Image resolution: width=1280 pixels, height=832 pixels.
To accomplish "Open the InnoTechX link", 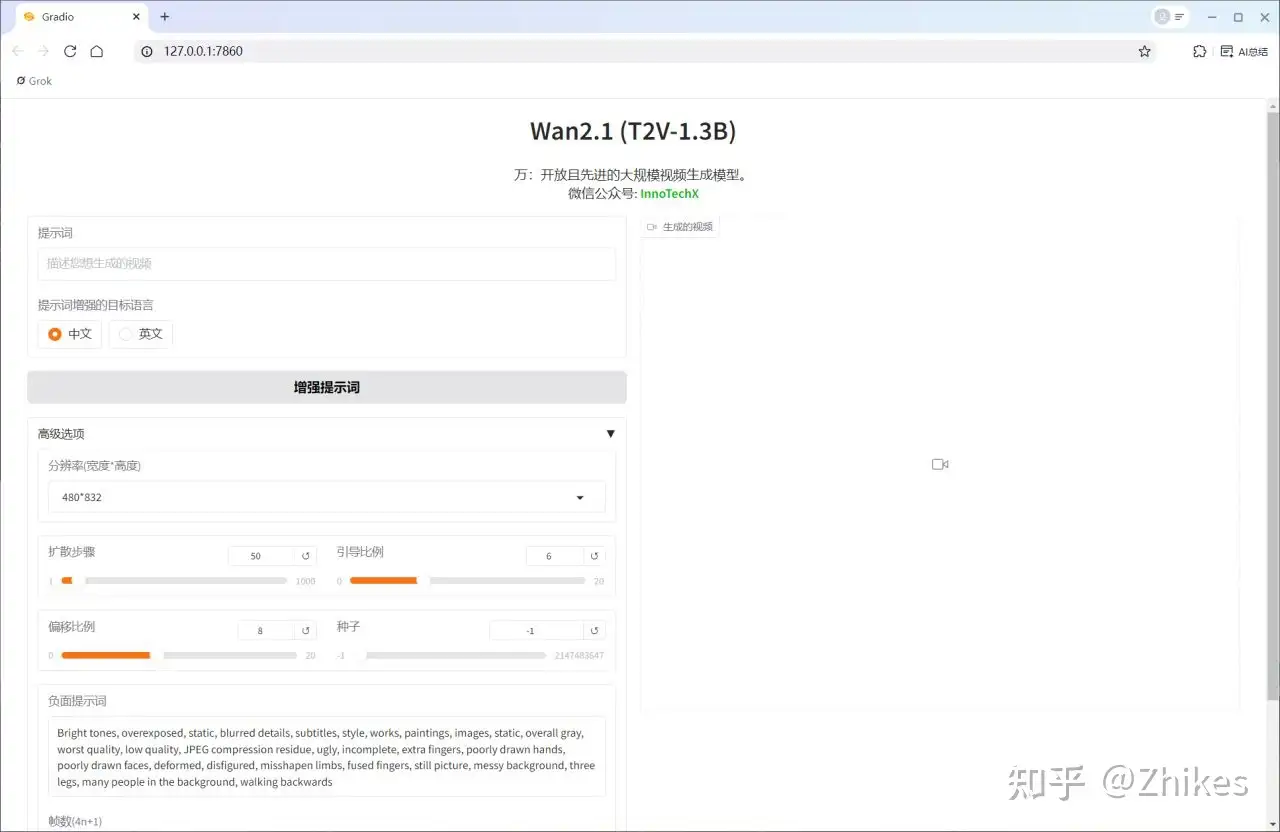I will pyautogui.click(x=669, y=193).
